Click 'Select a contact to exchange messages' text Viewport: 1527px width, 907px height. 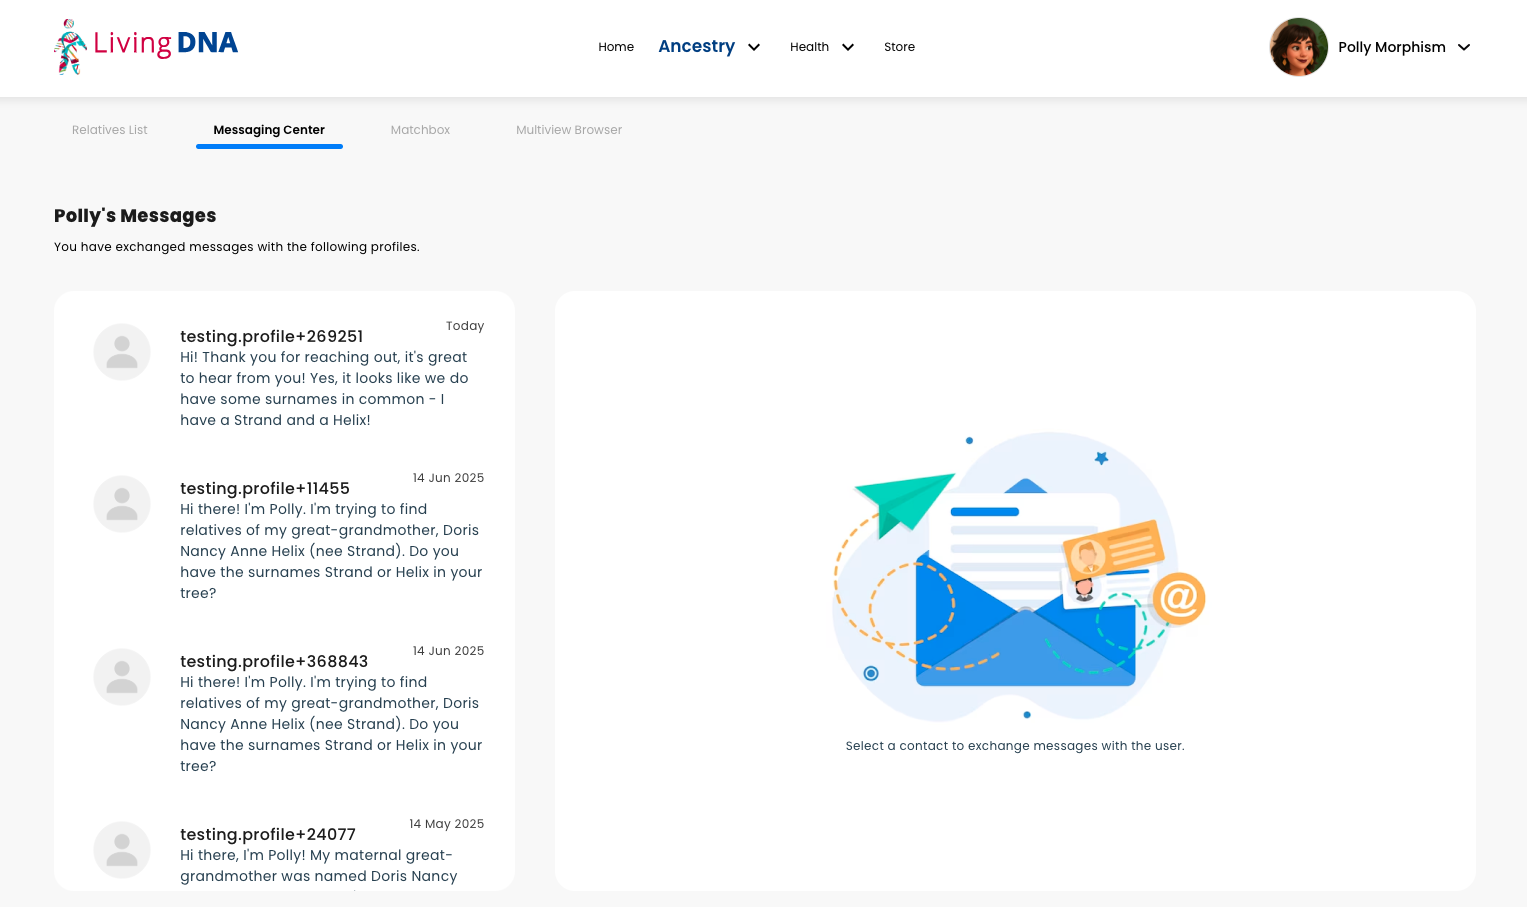1015,746
